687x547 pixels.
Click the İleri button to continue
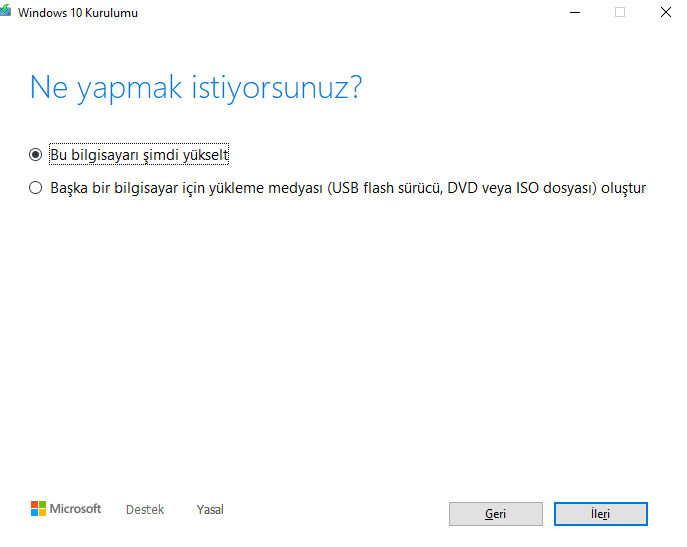tap(600, 514)
